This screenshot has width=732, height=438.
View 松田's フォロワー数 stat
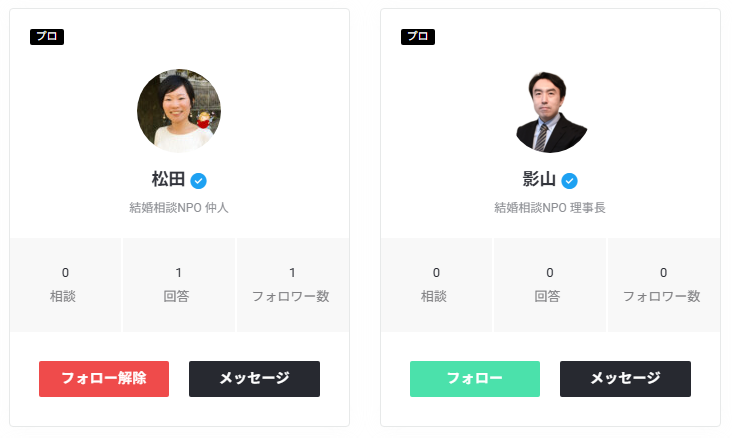[291, 284]
